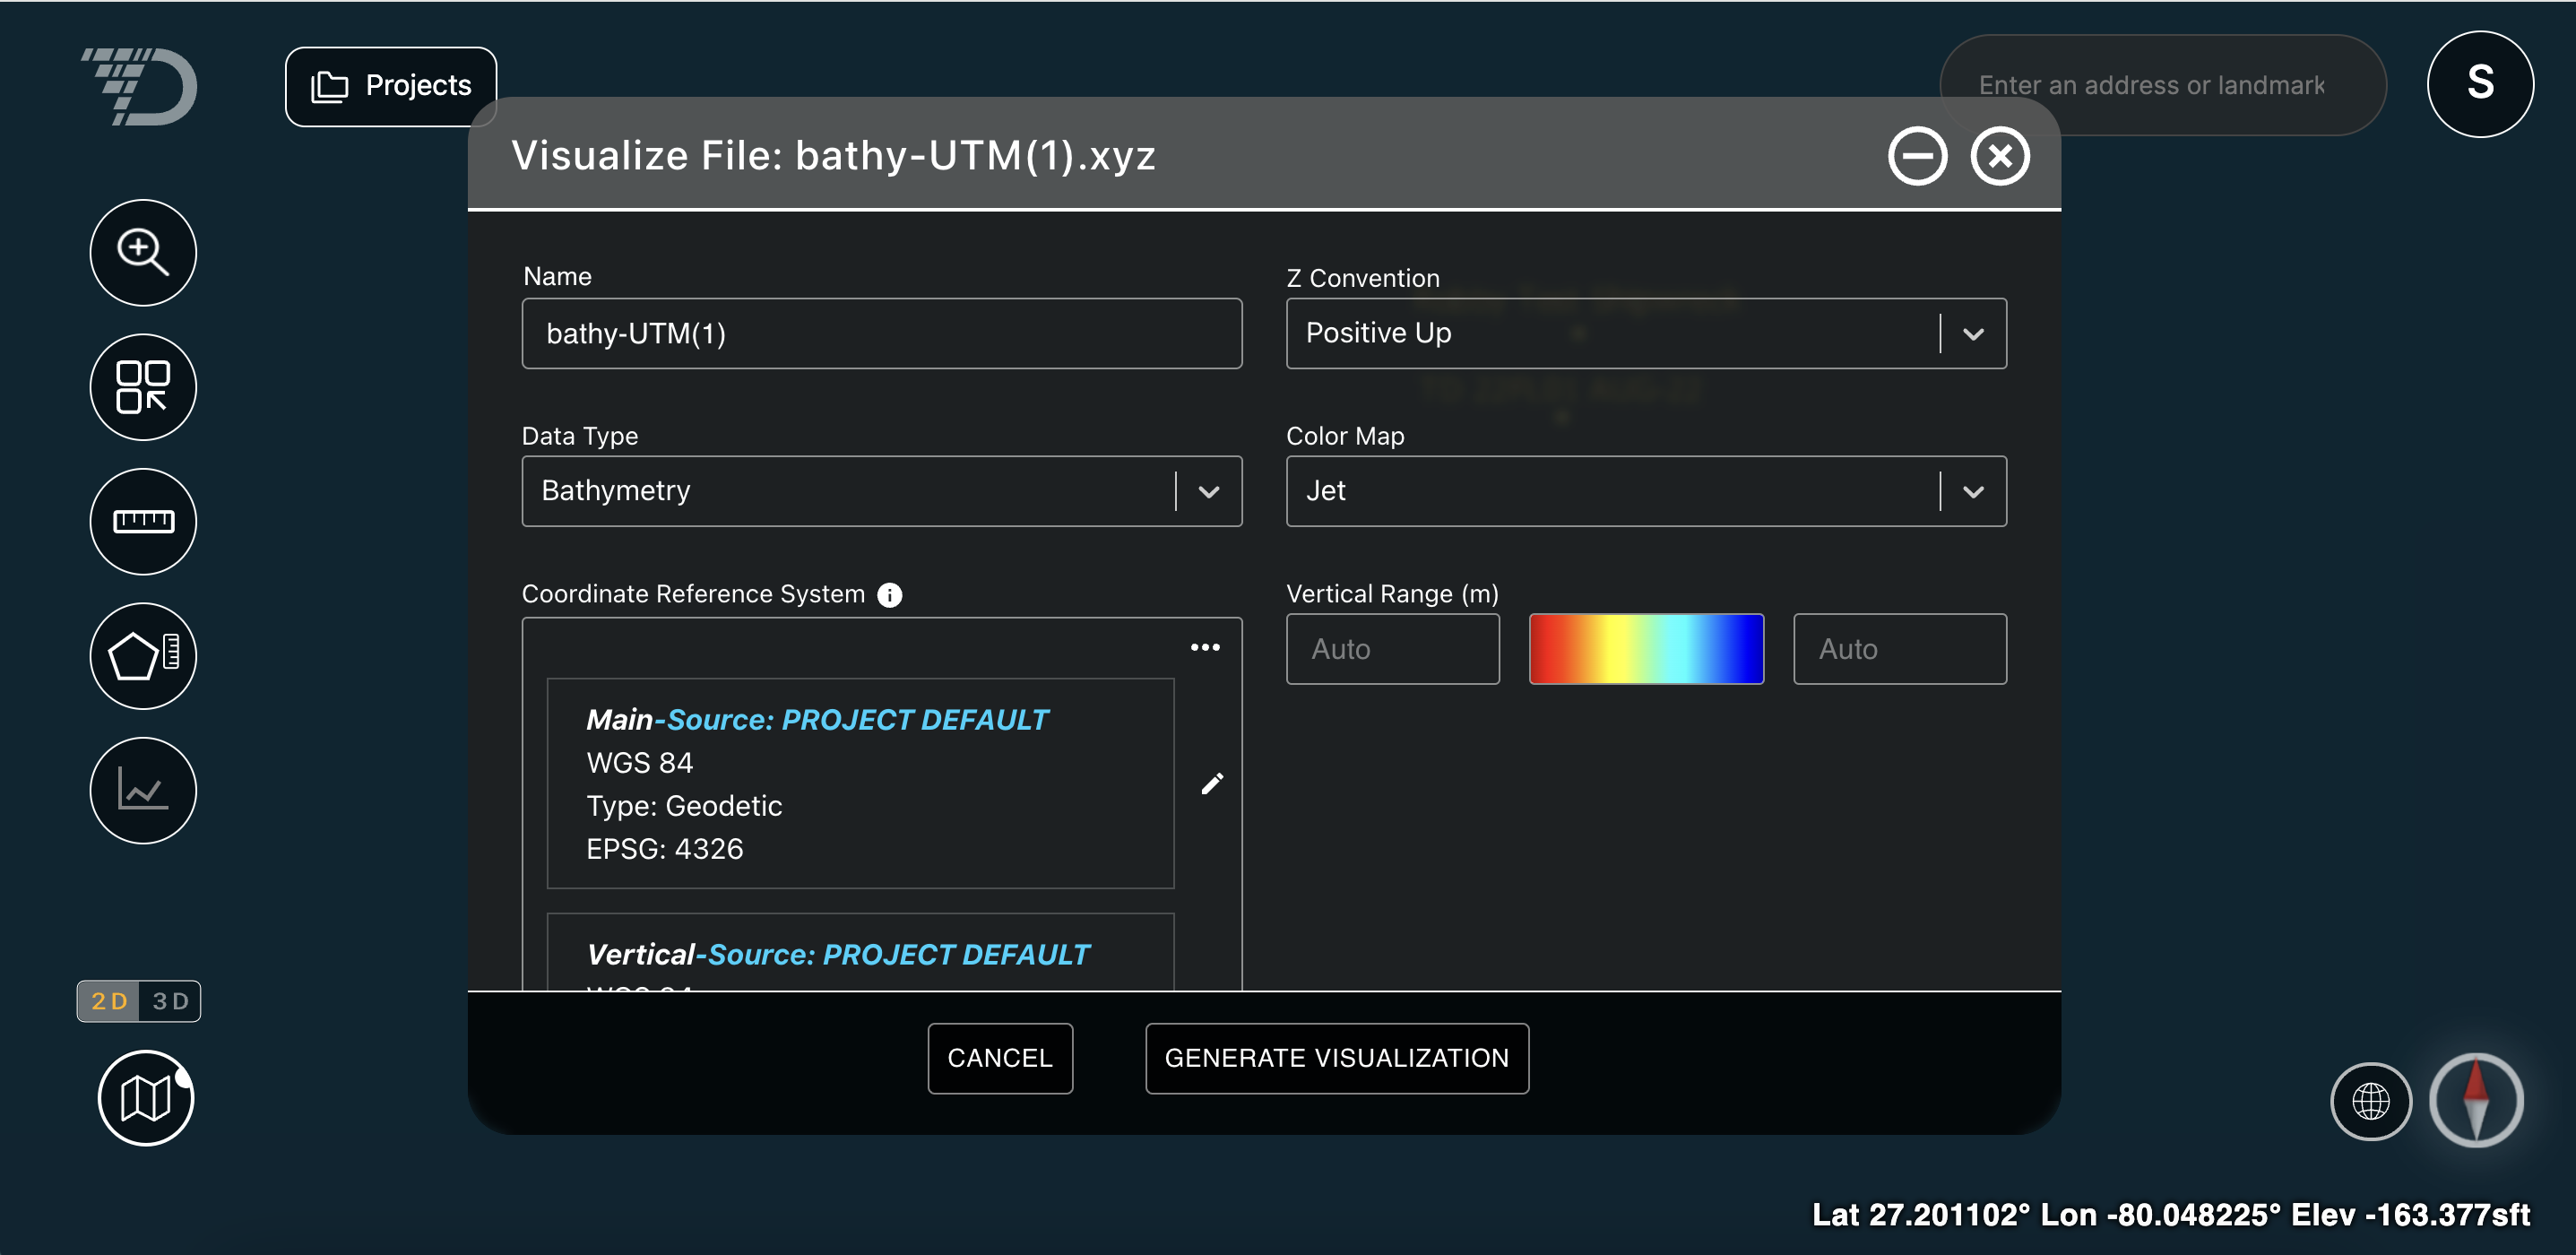Click the Z Convention chevron arrow
The image size is (2576, 1255).
[1973, 334]
